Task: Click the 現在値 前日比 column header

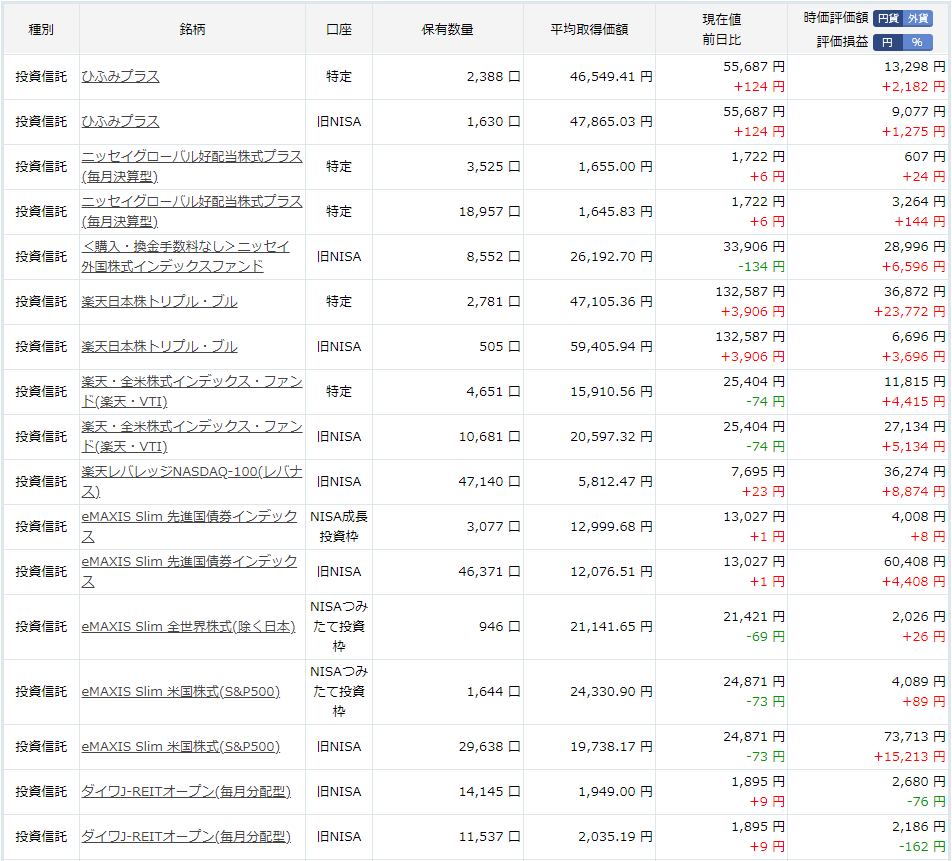Action: coord(722,30)
